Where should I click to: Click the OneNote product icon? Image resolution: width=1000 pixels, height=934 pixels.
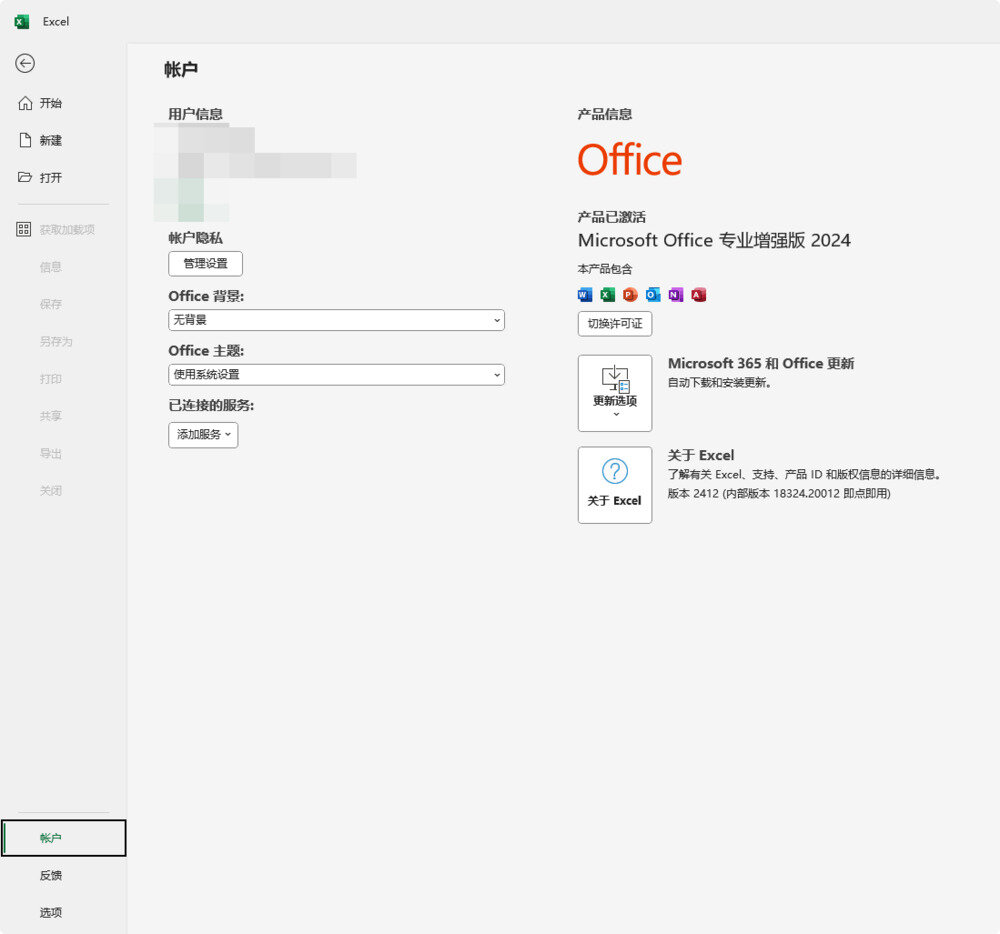675,294
